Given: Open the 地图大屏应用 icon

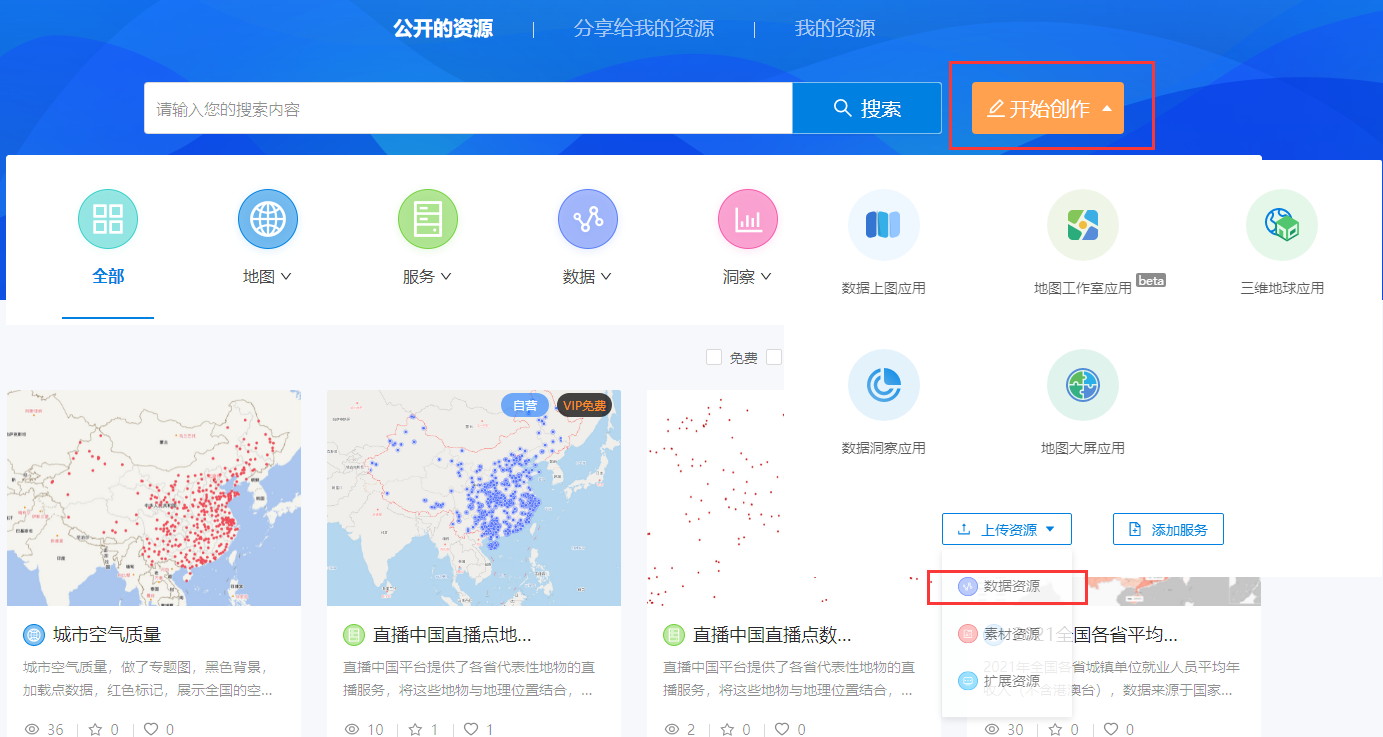Looking at the screenshot, I should pos(1082,385).
